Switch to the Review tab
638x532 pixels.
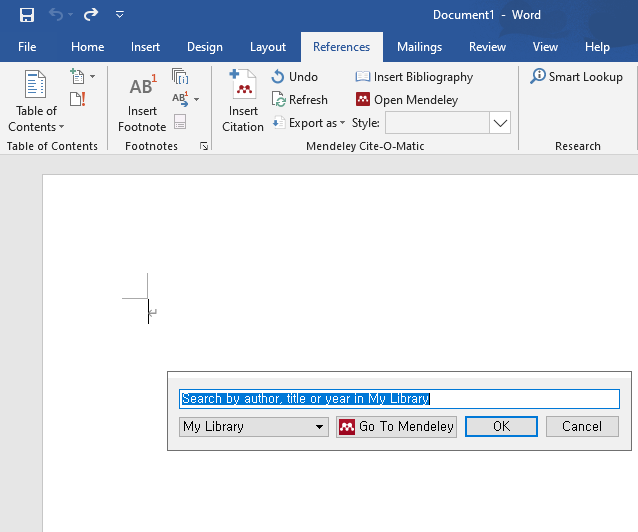coord(487,47)
